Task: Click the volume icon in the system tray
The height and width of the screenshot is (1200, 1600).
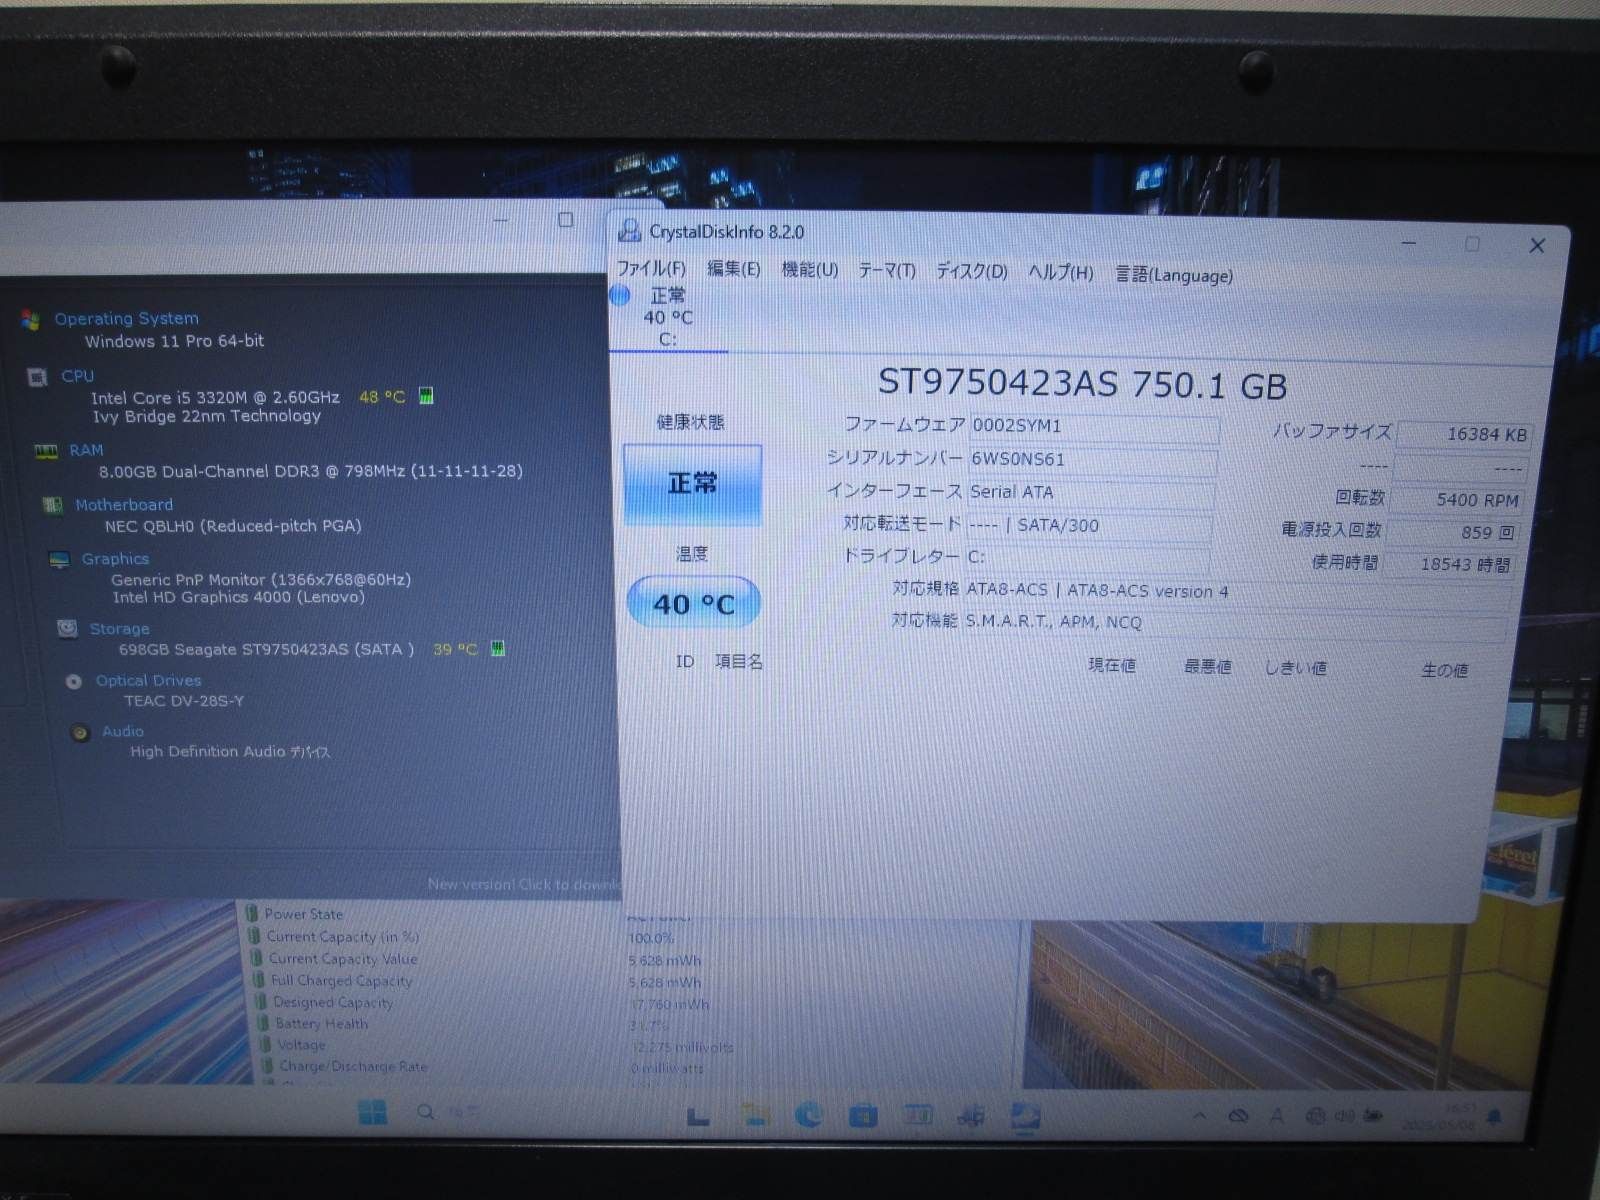Action: tap(1344, 1116)
